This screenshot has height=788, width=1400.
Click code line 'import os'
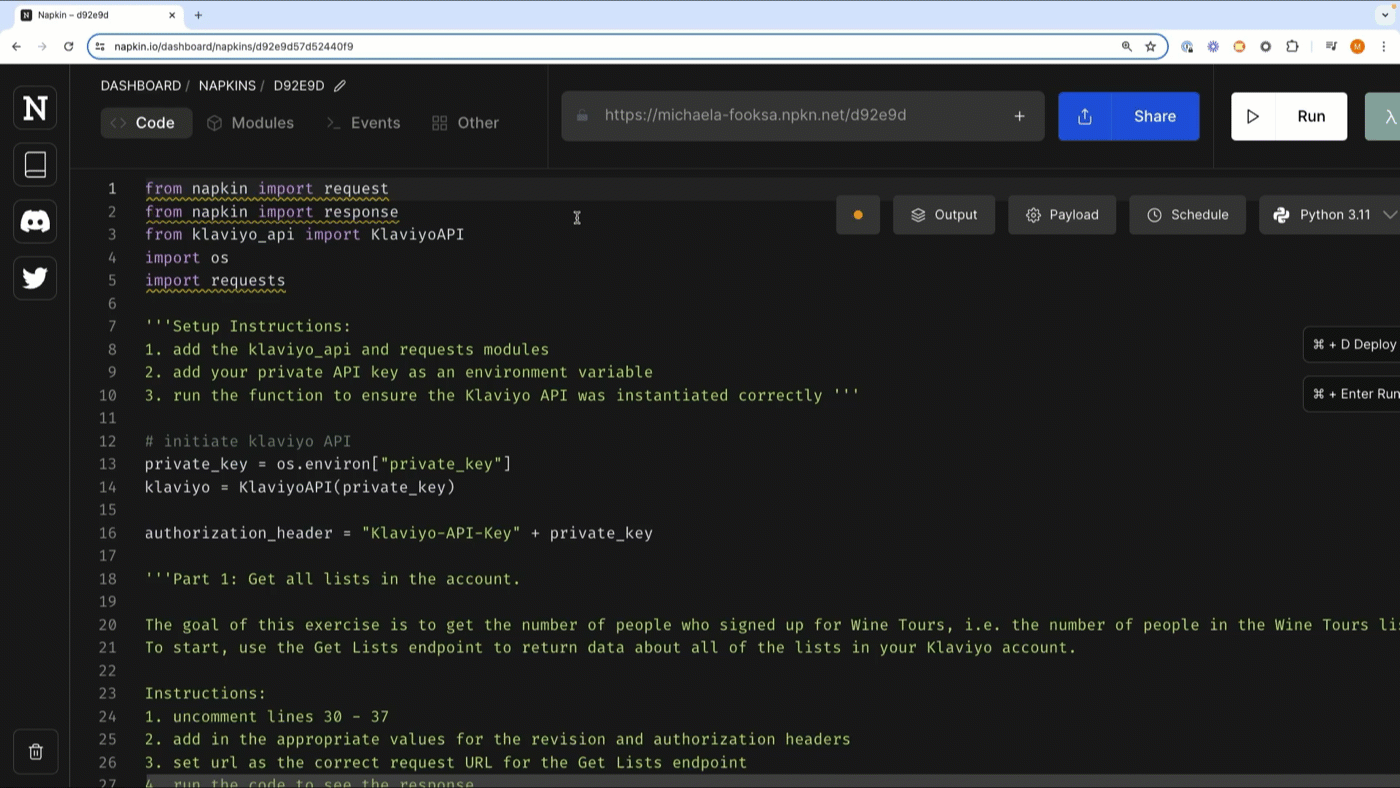(187, 257)
